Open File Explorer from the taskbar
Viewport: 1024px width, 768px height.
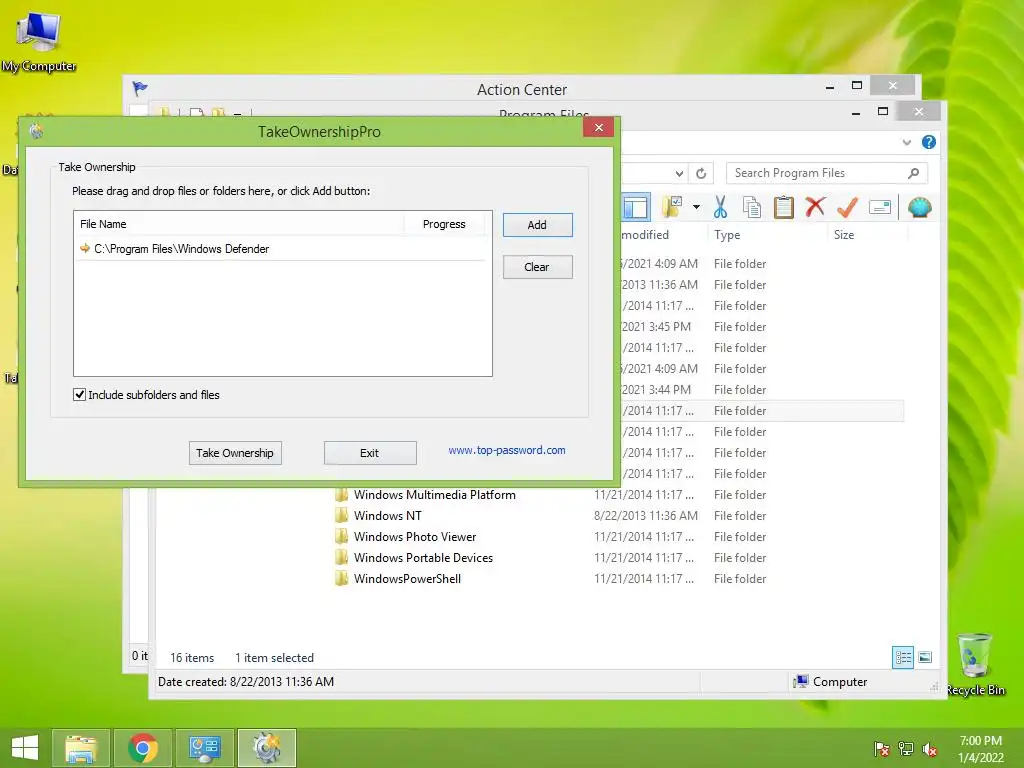(80, 748)
